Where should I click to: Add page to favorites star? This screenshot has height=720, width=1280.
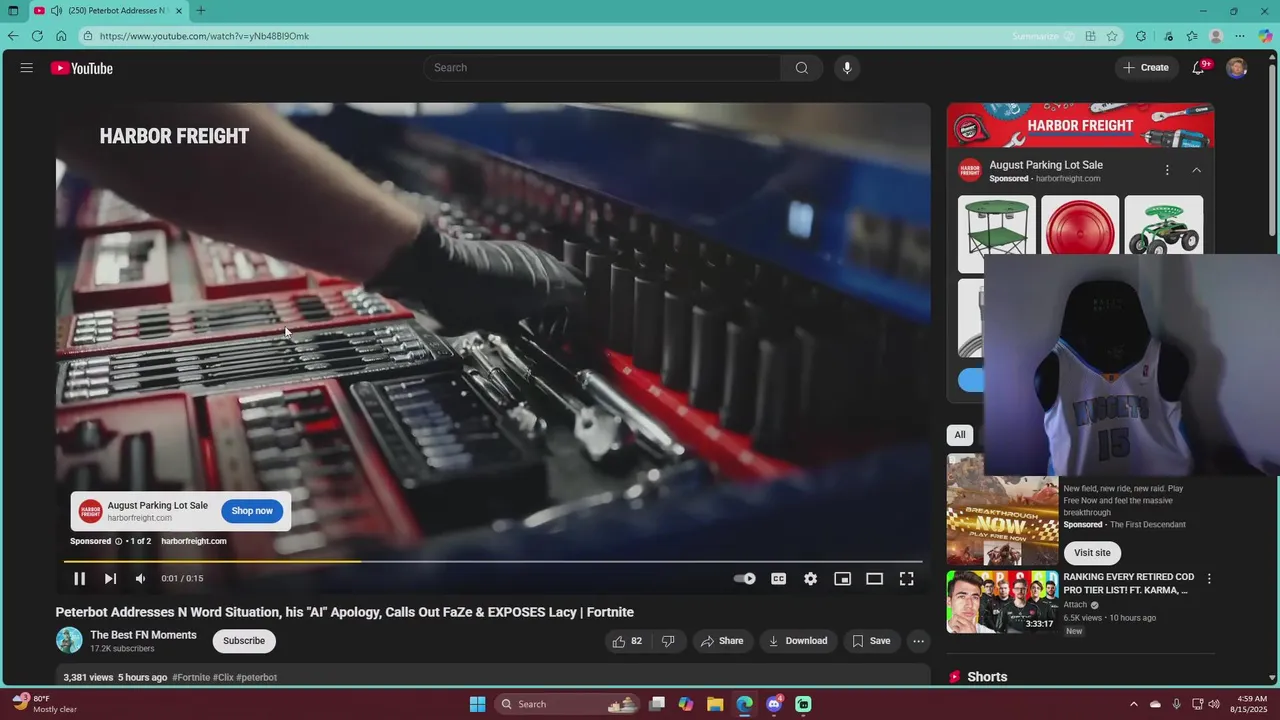(1112, 36)
